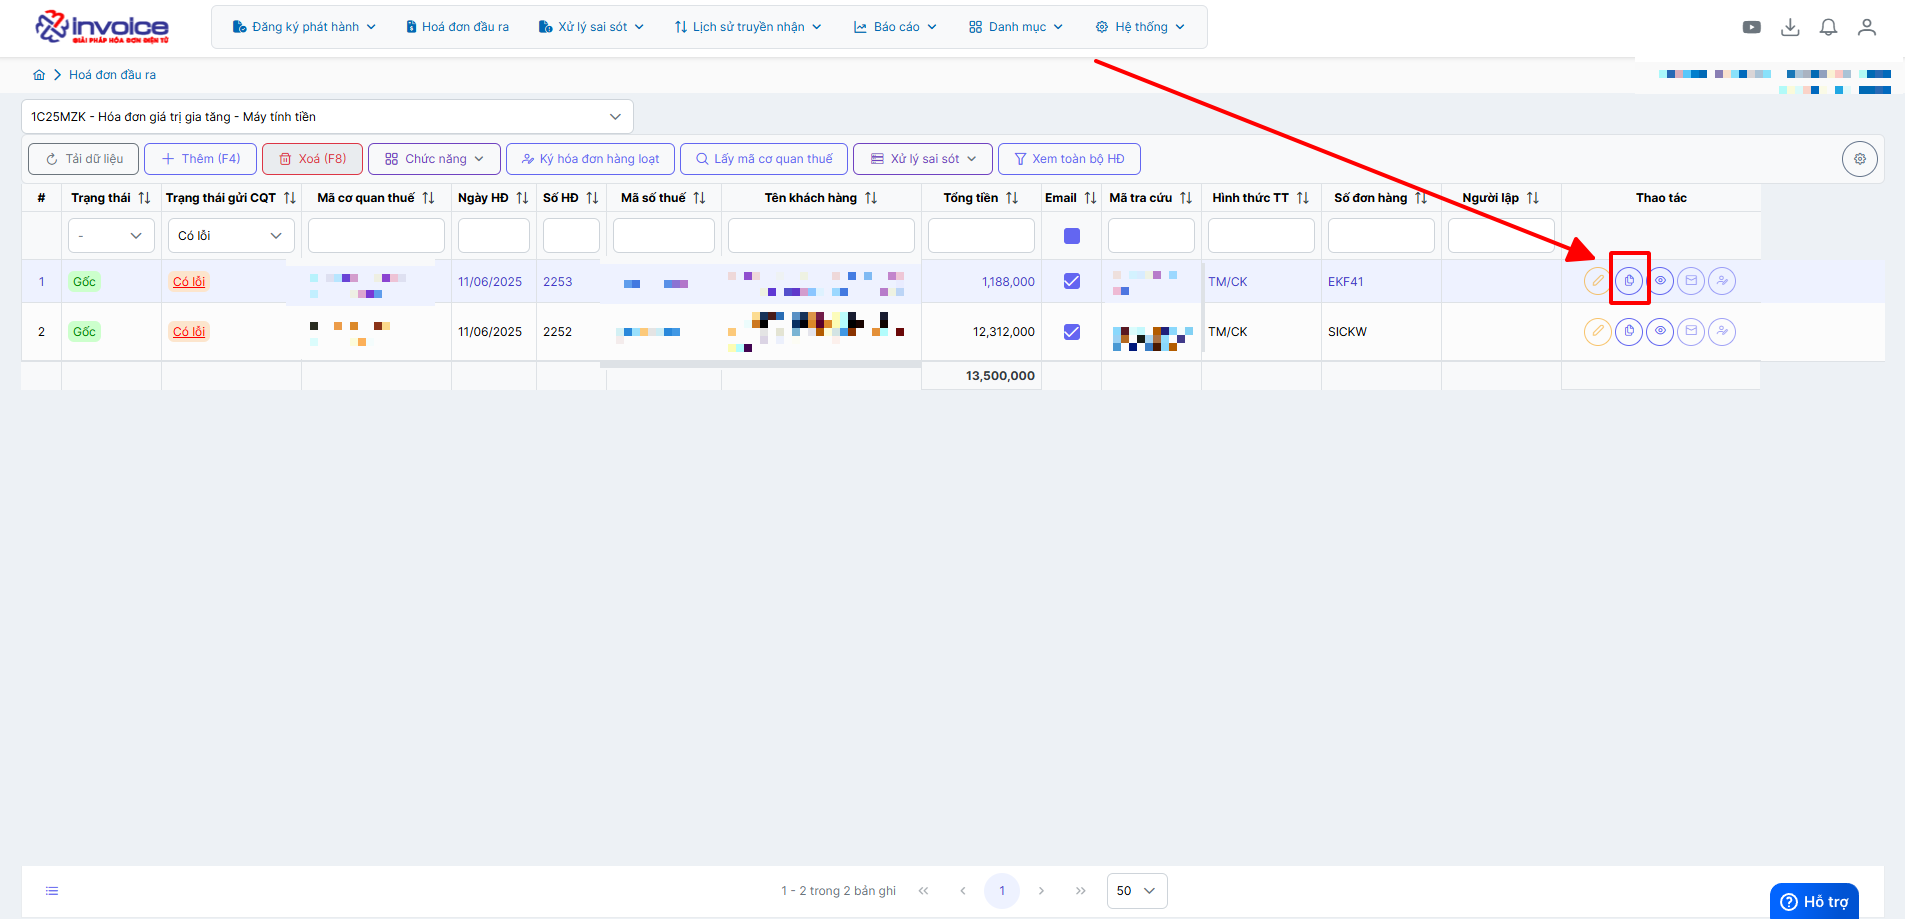Open Danh mục menu
This screenshot has height=919, width=1905.
click(x=1016, y=27)
